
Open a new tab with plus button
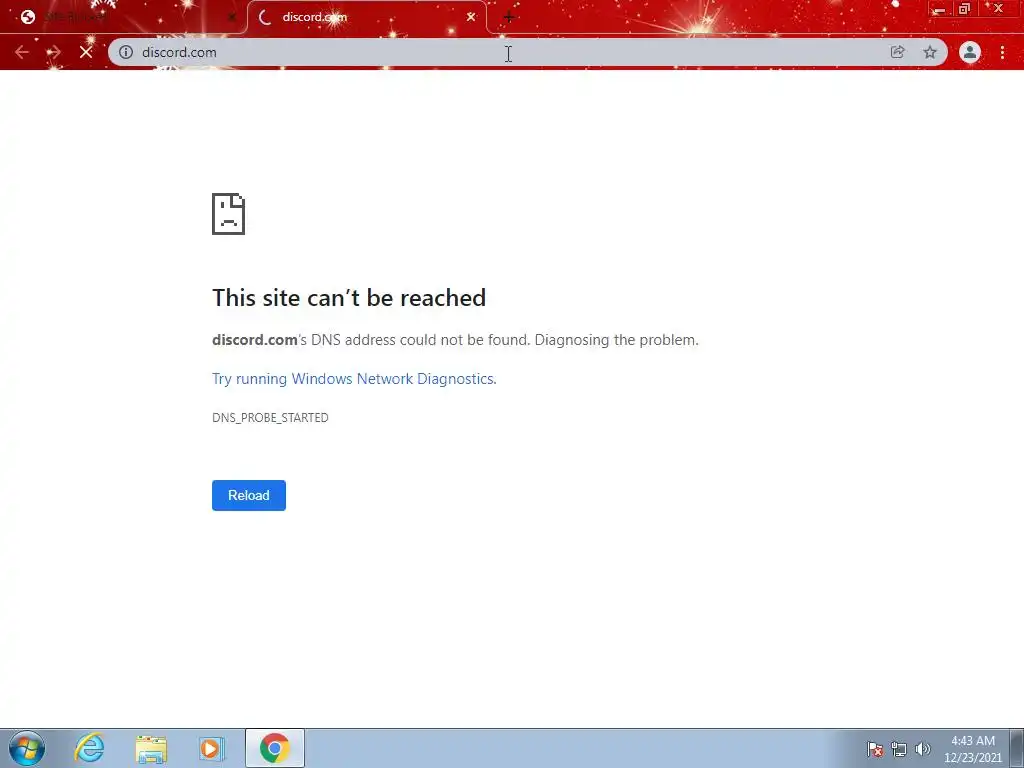[509, 17]
